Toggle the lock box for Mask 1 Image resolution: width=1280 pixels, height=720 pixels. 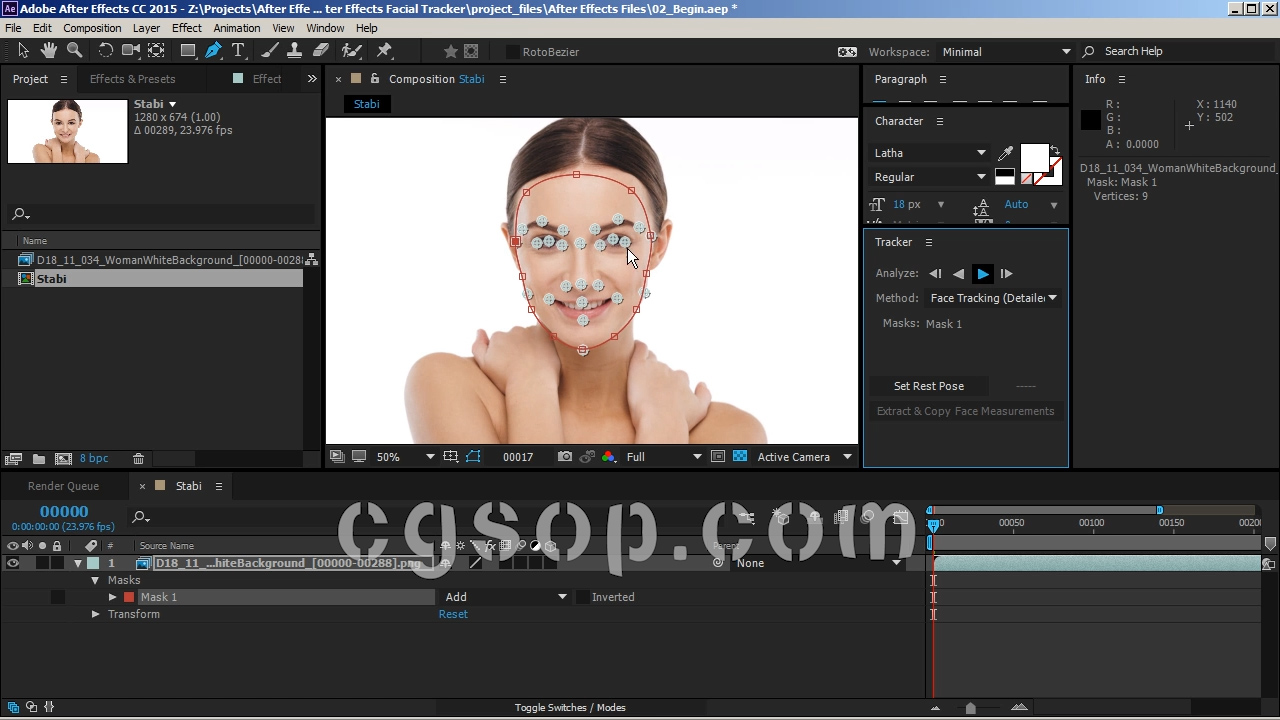[57, 597]
